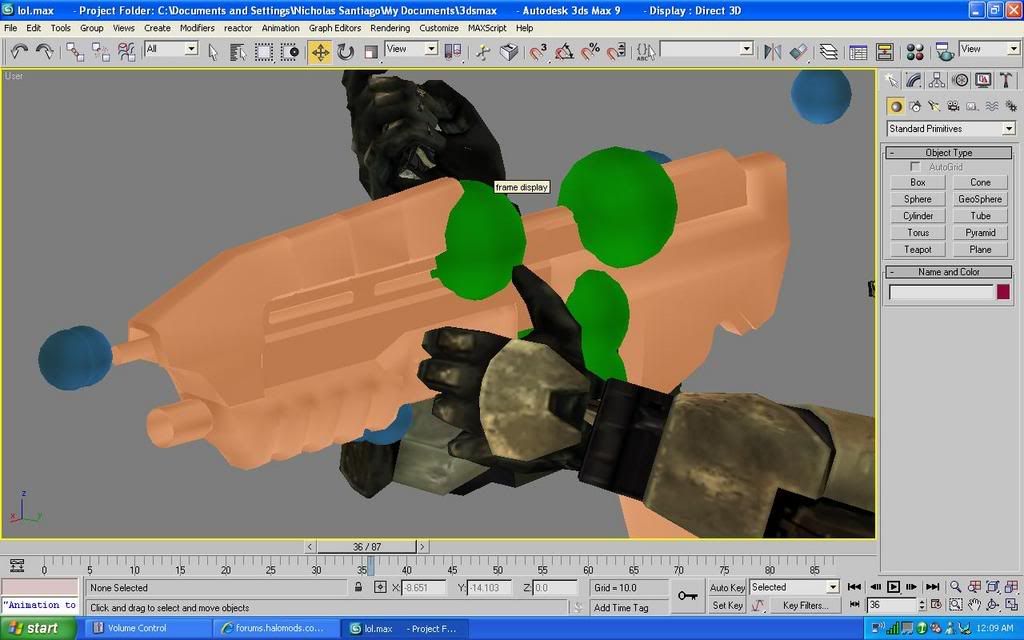Click the Pyramid primitive button

click(980, 232)
